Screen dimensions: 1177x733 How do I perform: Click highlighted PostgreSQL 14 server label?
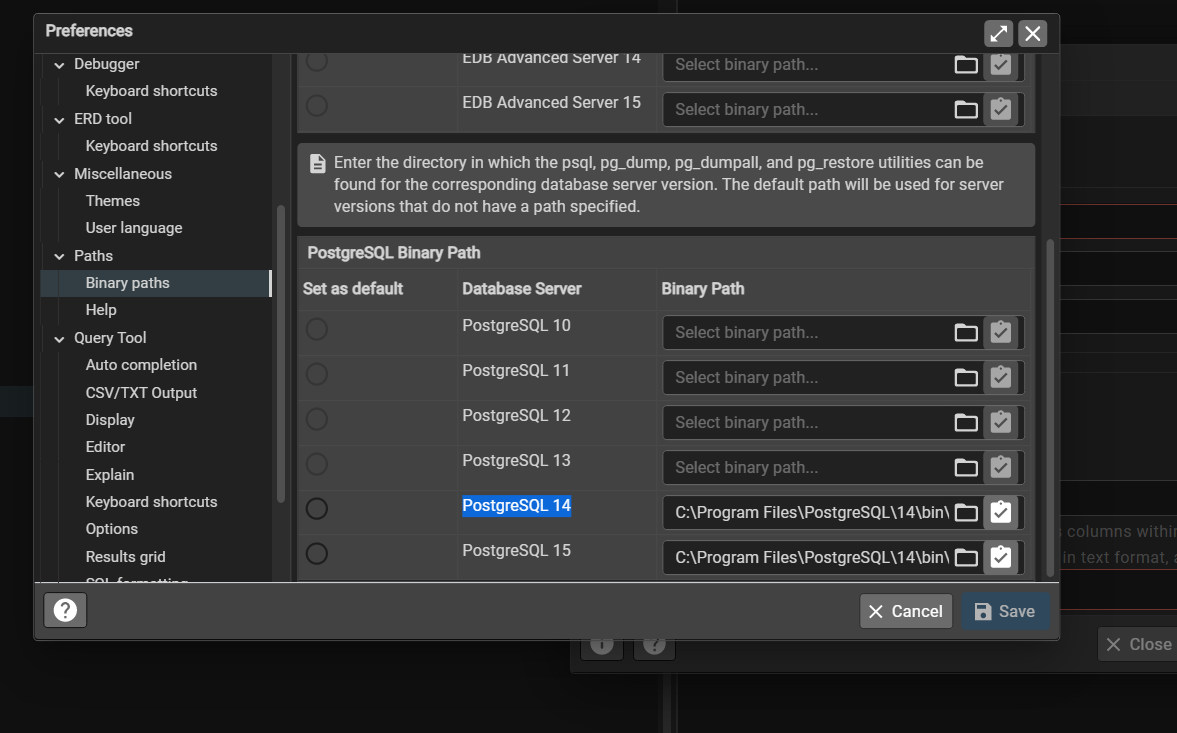(x=516, y=506)
